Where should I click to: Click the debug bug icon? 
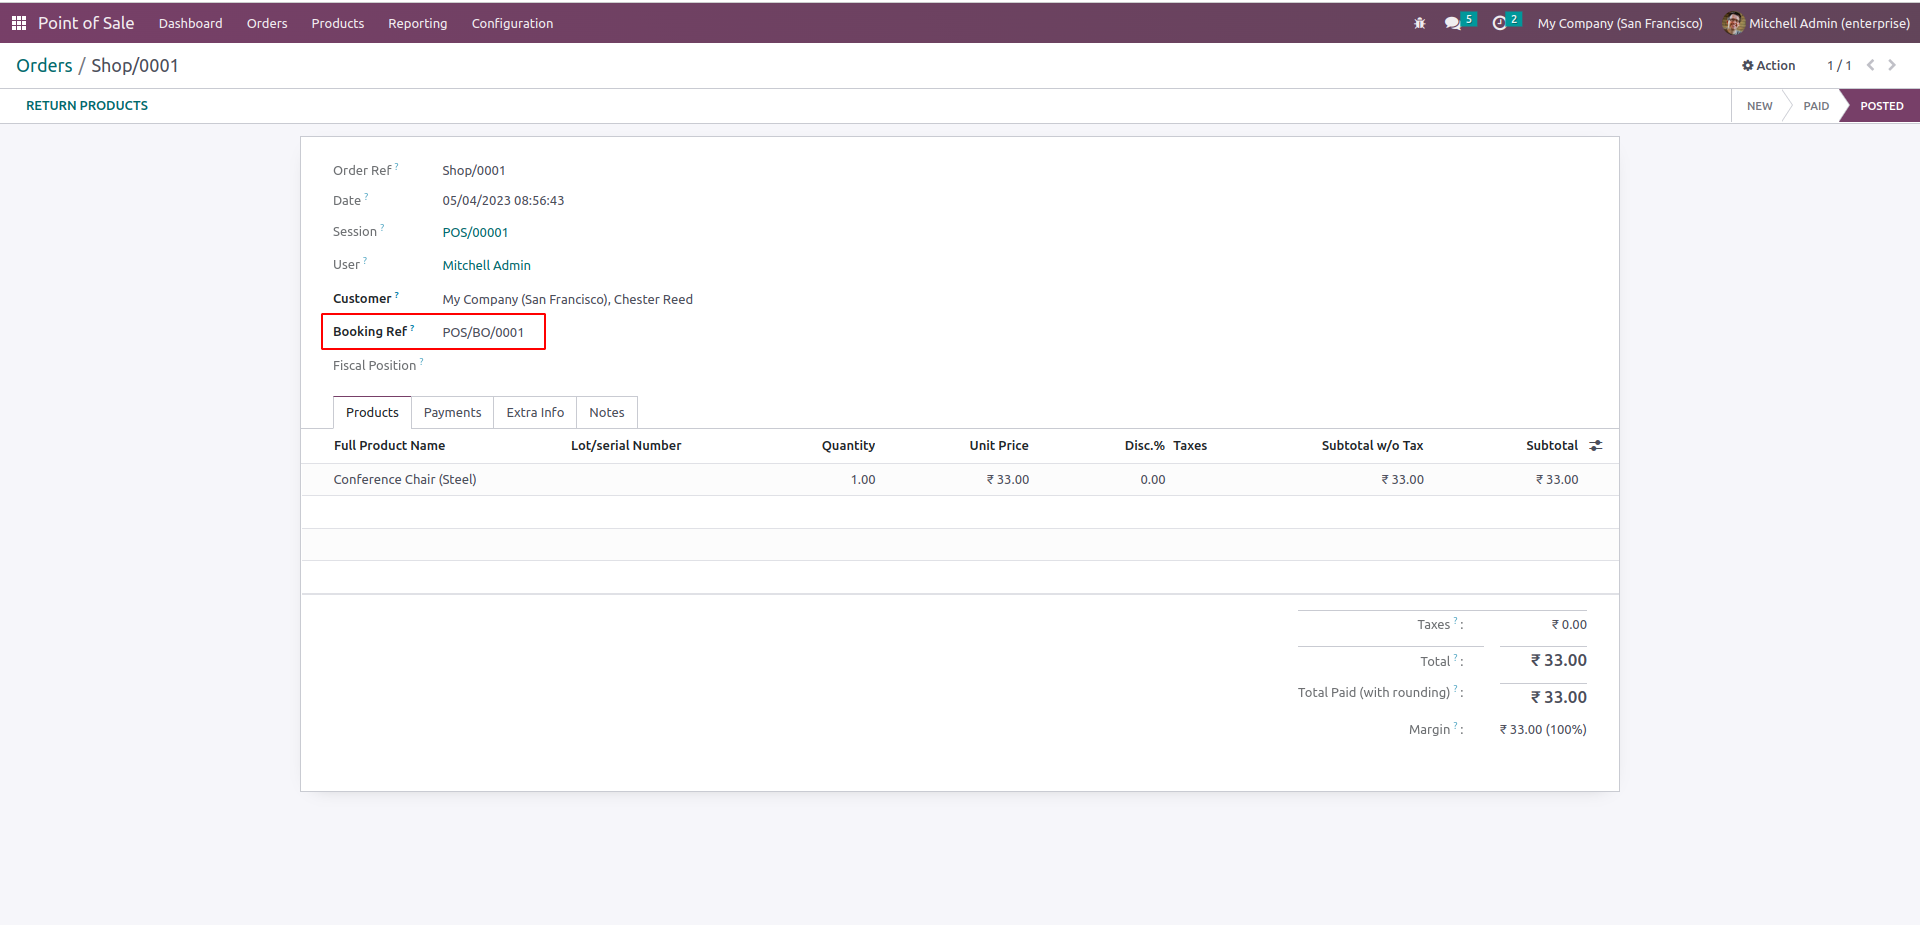1419,23
